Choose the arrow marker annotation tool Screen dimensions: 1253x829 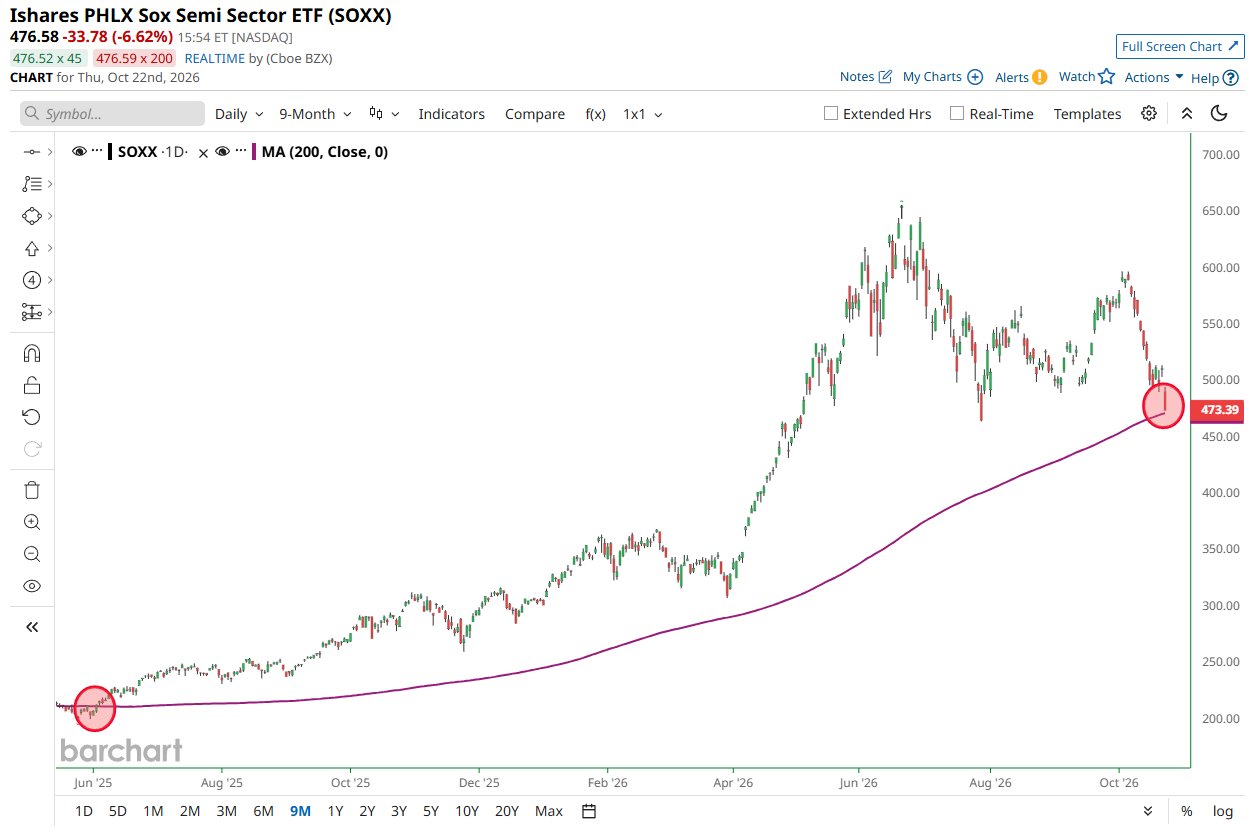click(31, 248)
